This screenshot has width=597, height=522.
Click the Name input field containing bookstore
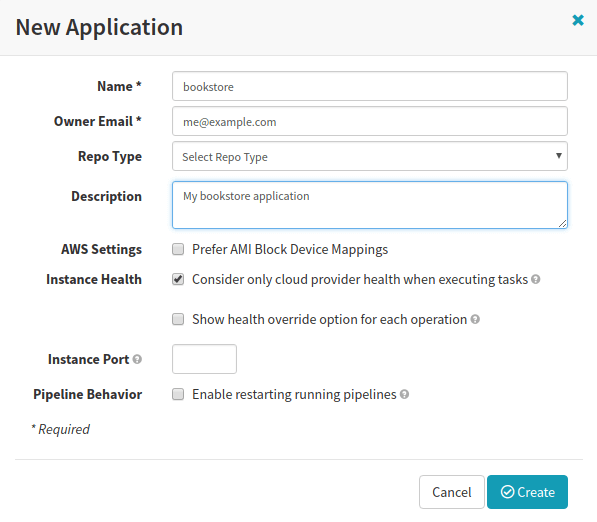pos(370,86)
